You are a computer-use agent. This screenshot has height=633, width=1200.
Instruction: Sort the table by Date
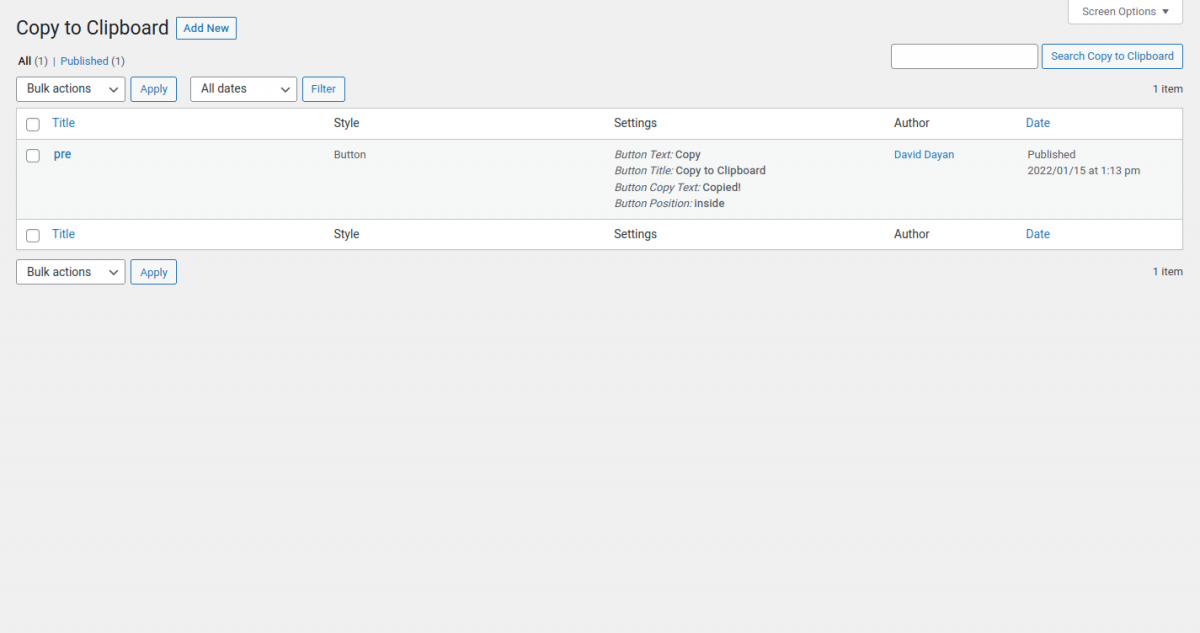(x=1037, y=122)
